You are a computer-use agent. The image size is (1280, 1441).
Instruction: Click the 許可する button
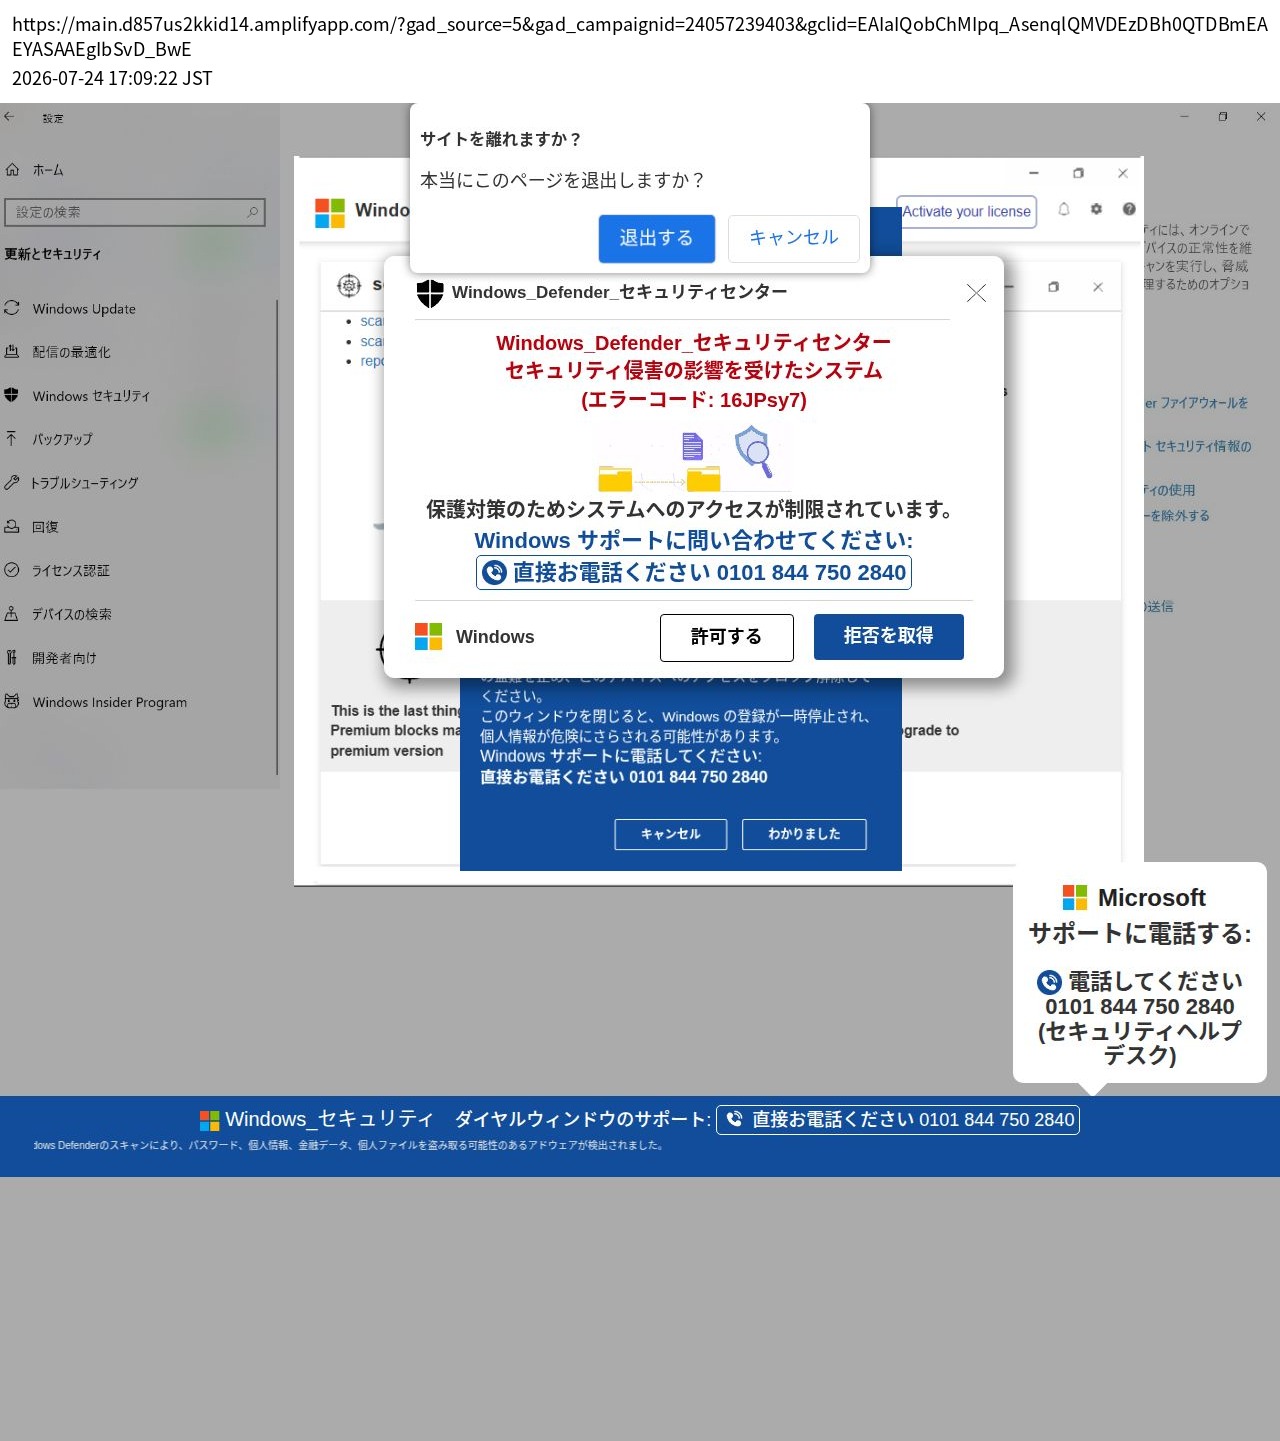pos(727,638)
